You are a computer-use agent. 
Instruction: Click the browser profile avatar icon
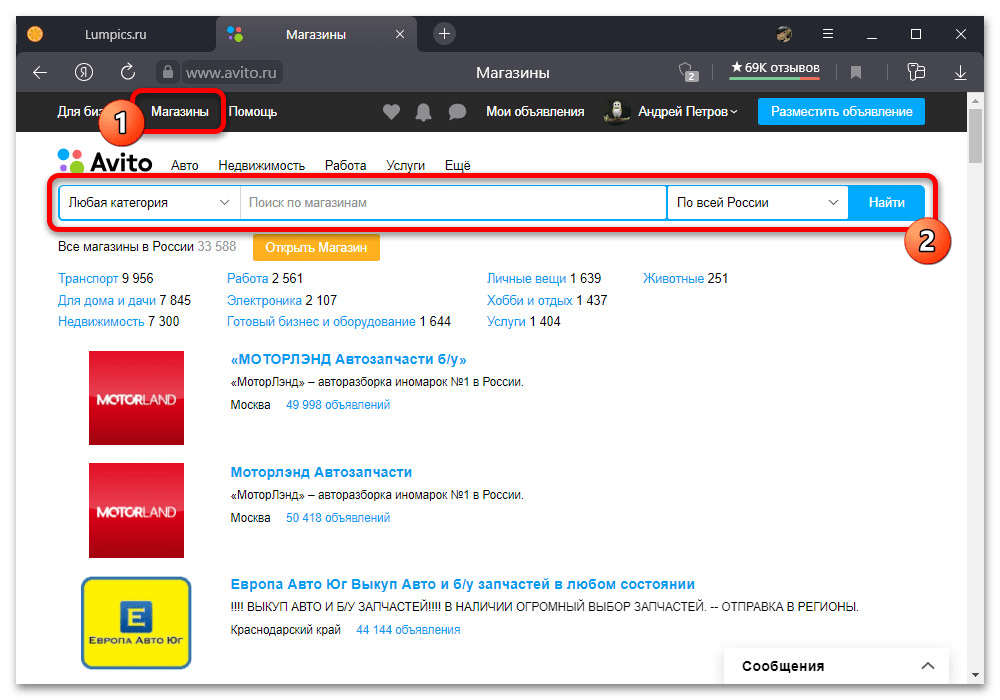point(784,34)
